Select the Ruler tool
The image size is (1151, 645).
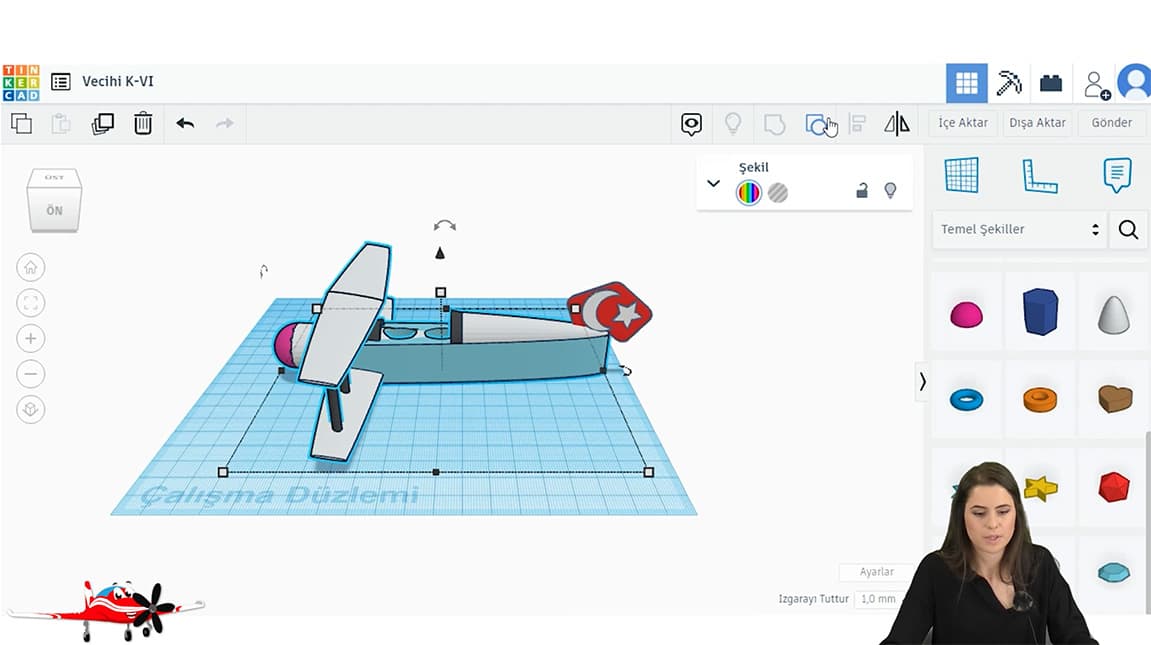point(1039,175)
